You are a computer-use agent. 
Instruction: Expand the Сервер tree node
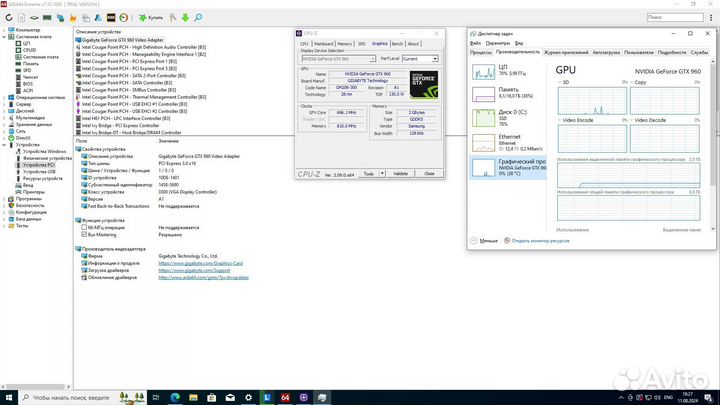4,104
